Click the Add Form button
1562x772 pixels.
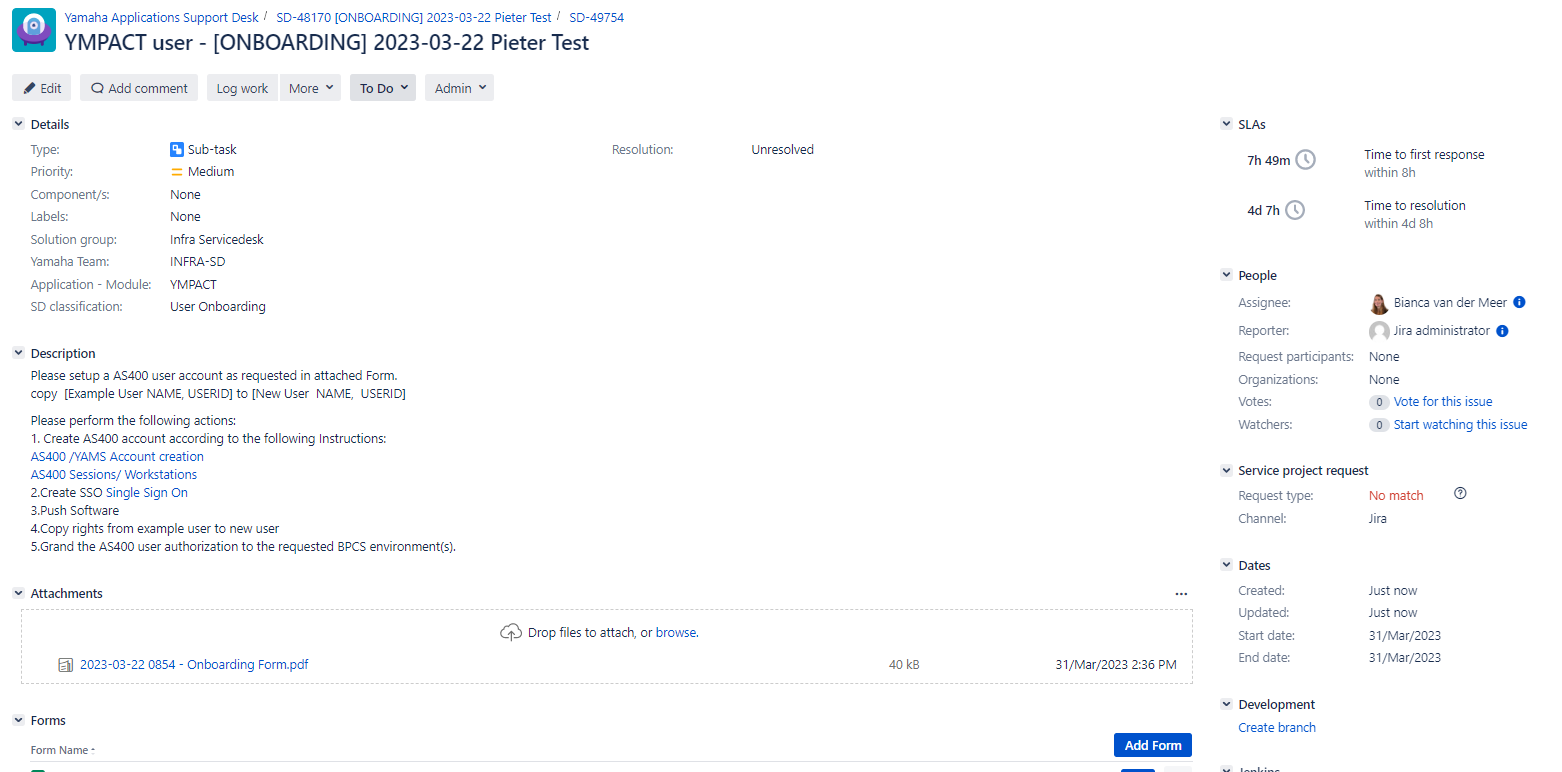click(x=1153, y=745)
